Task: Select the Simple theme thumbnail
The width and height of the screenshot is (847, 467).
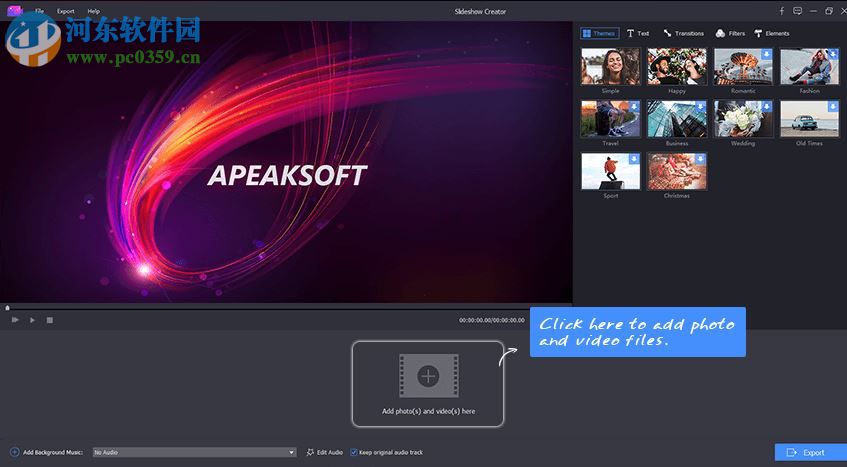Action: click(x=610, y=66)
